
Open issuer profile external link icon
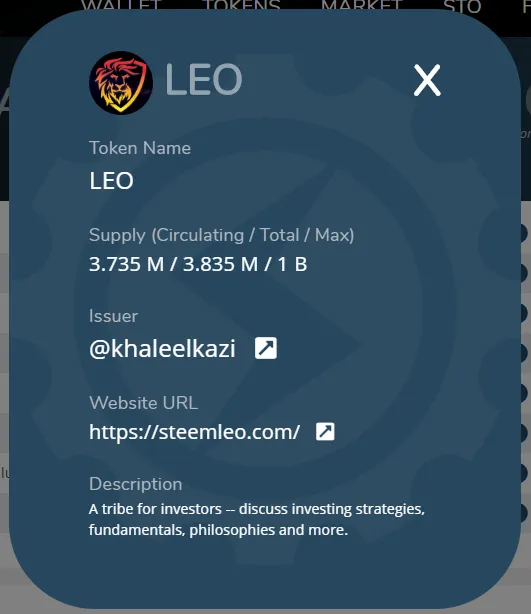coord(266,348)
